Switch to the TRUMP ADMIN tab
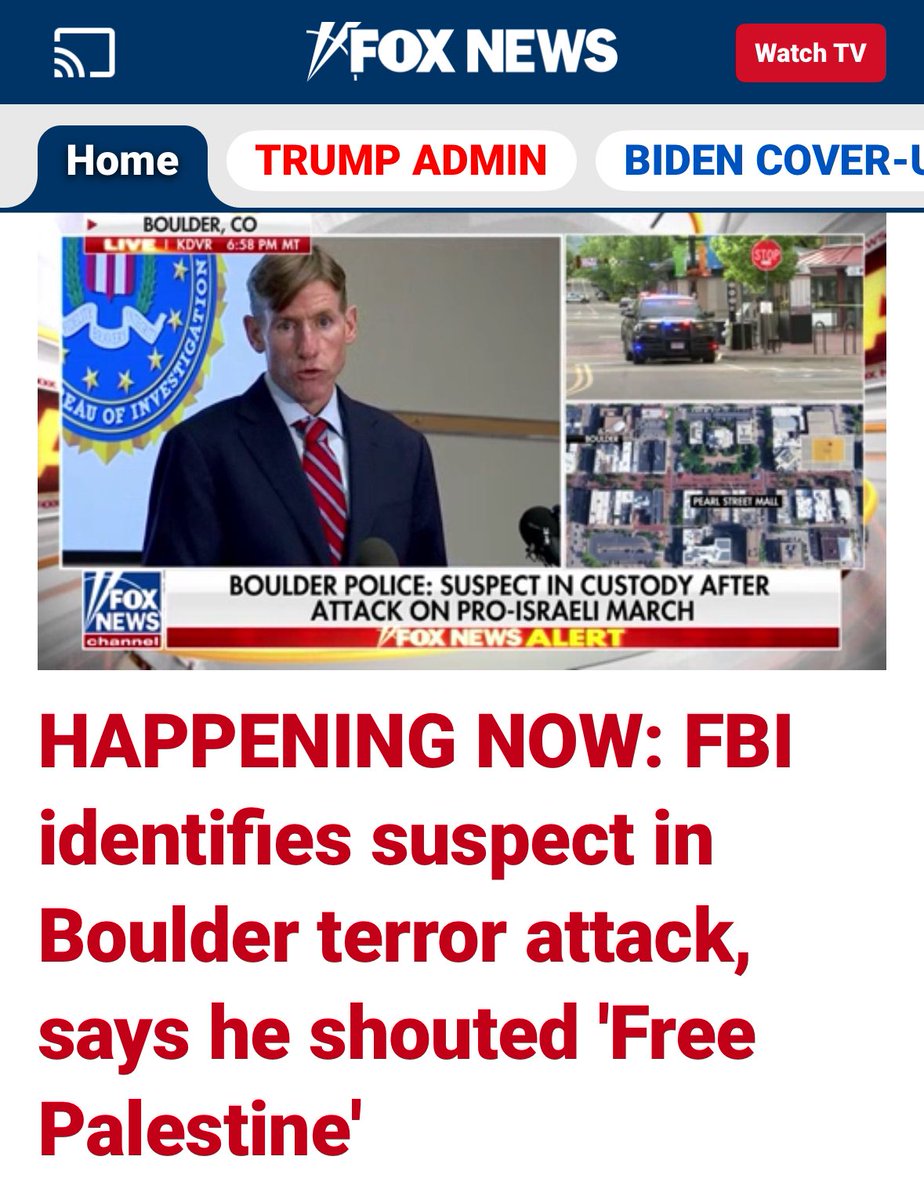Viewport: 924px width, 1200px height. click(x=401, y=161)
